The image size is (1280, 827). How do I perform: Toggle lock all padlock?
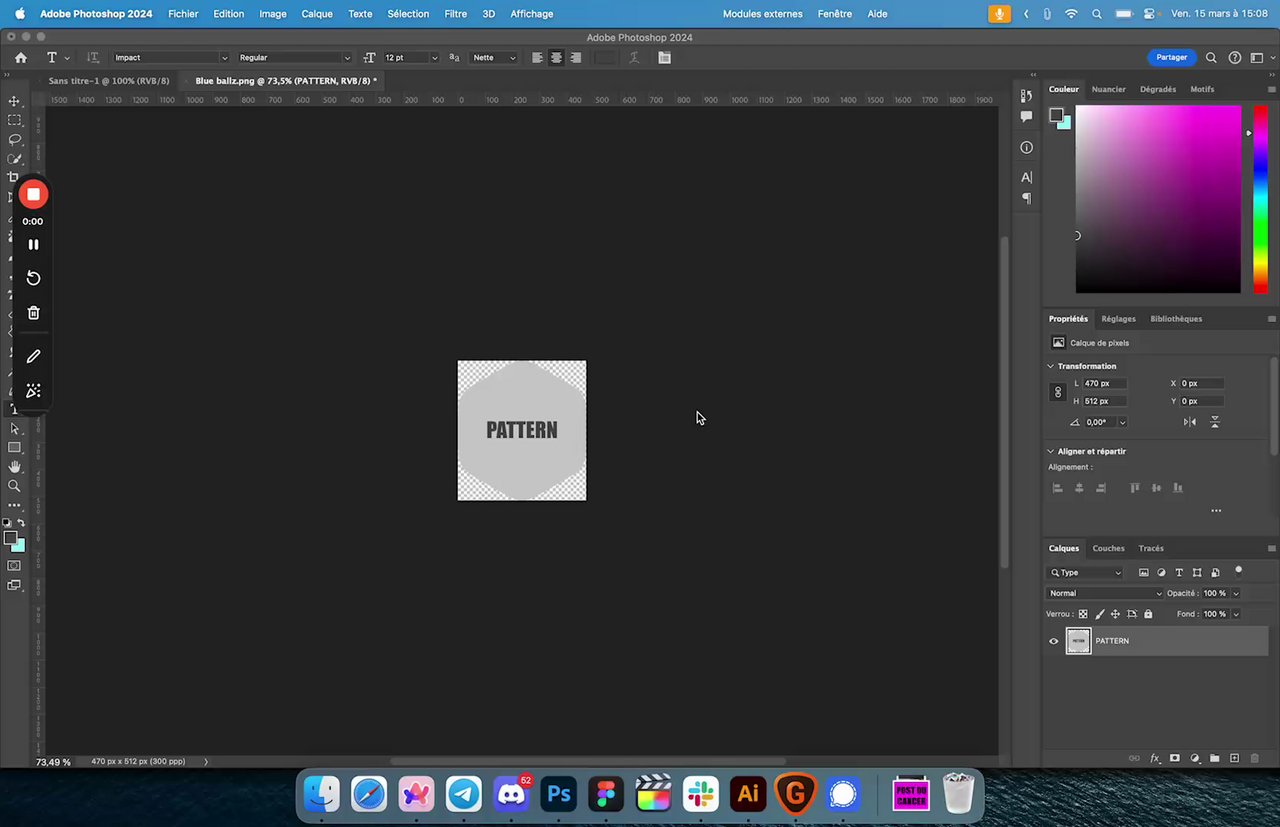pos(1148,614)
